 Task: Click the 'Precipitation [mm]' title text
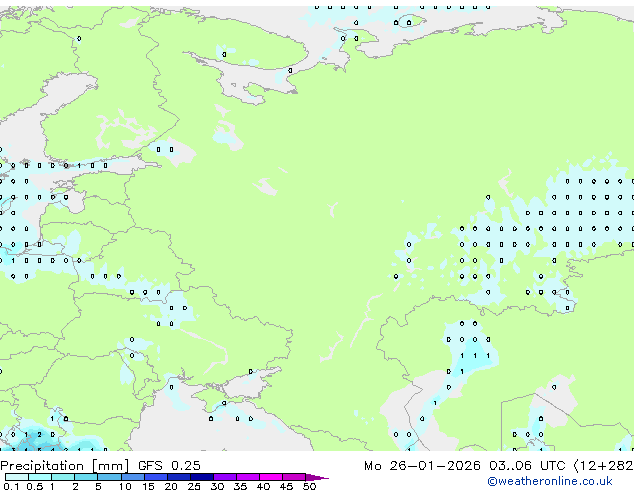[64, 466]
